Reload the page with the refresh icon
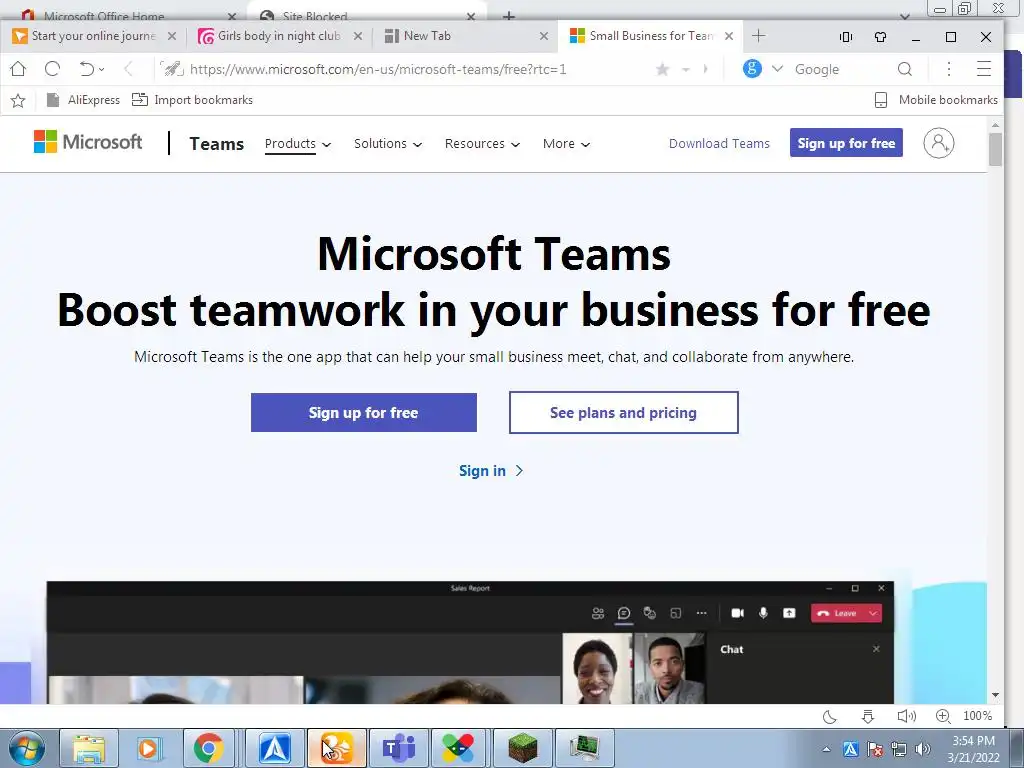The height and width of the screenshot is (768, 1024). pyautogui.click(x=53, y=69)
